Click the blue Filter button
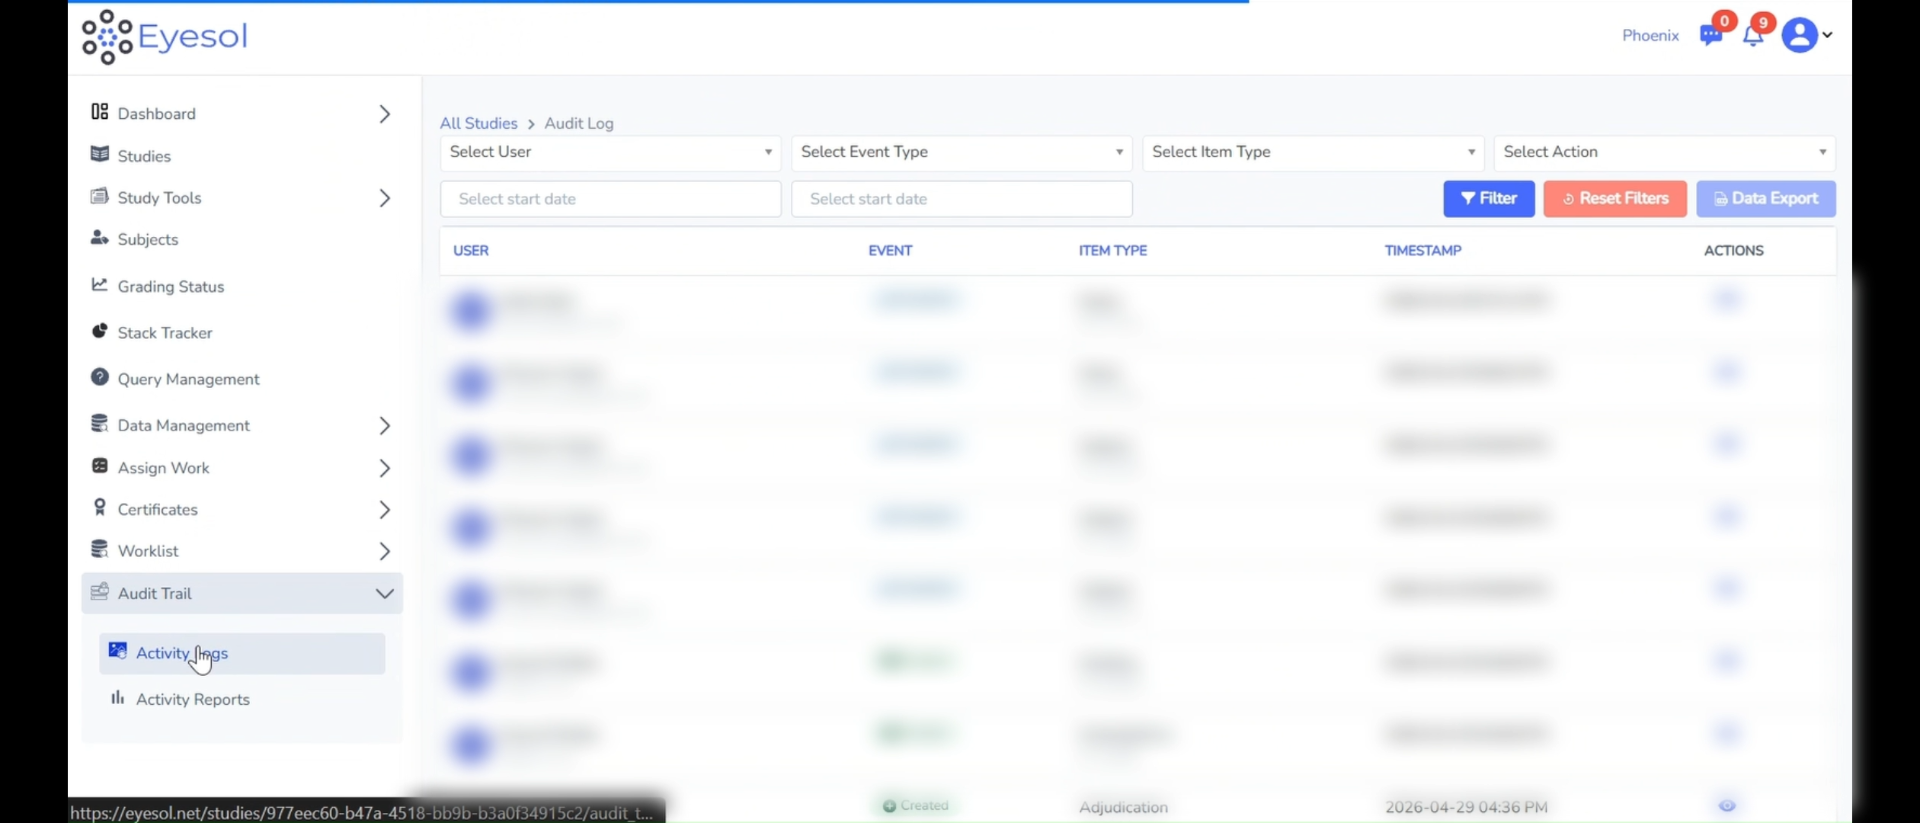 [1488, 199]
